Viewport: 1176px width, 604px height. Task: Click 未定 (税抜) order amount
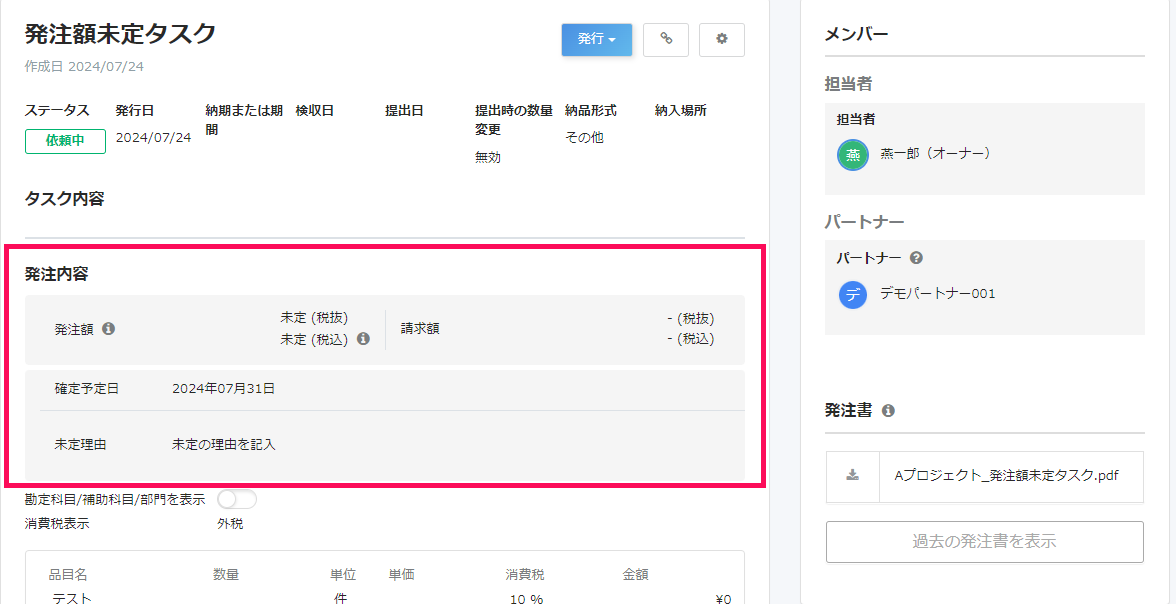pos(314,317)
